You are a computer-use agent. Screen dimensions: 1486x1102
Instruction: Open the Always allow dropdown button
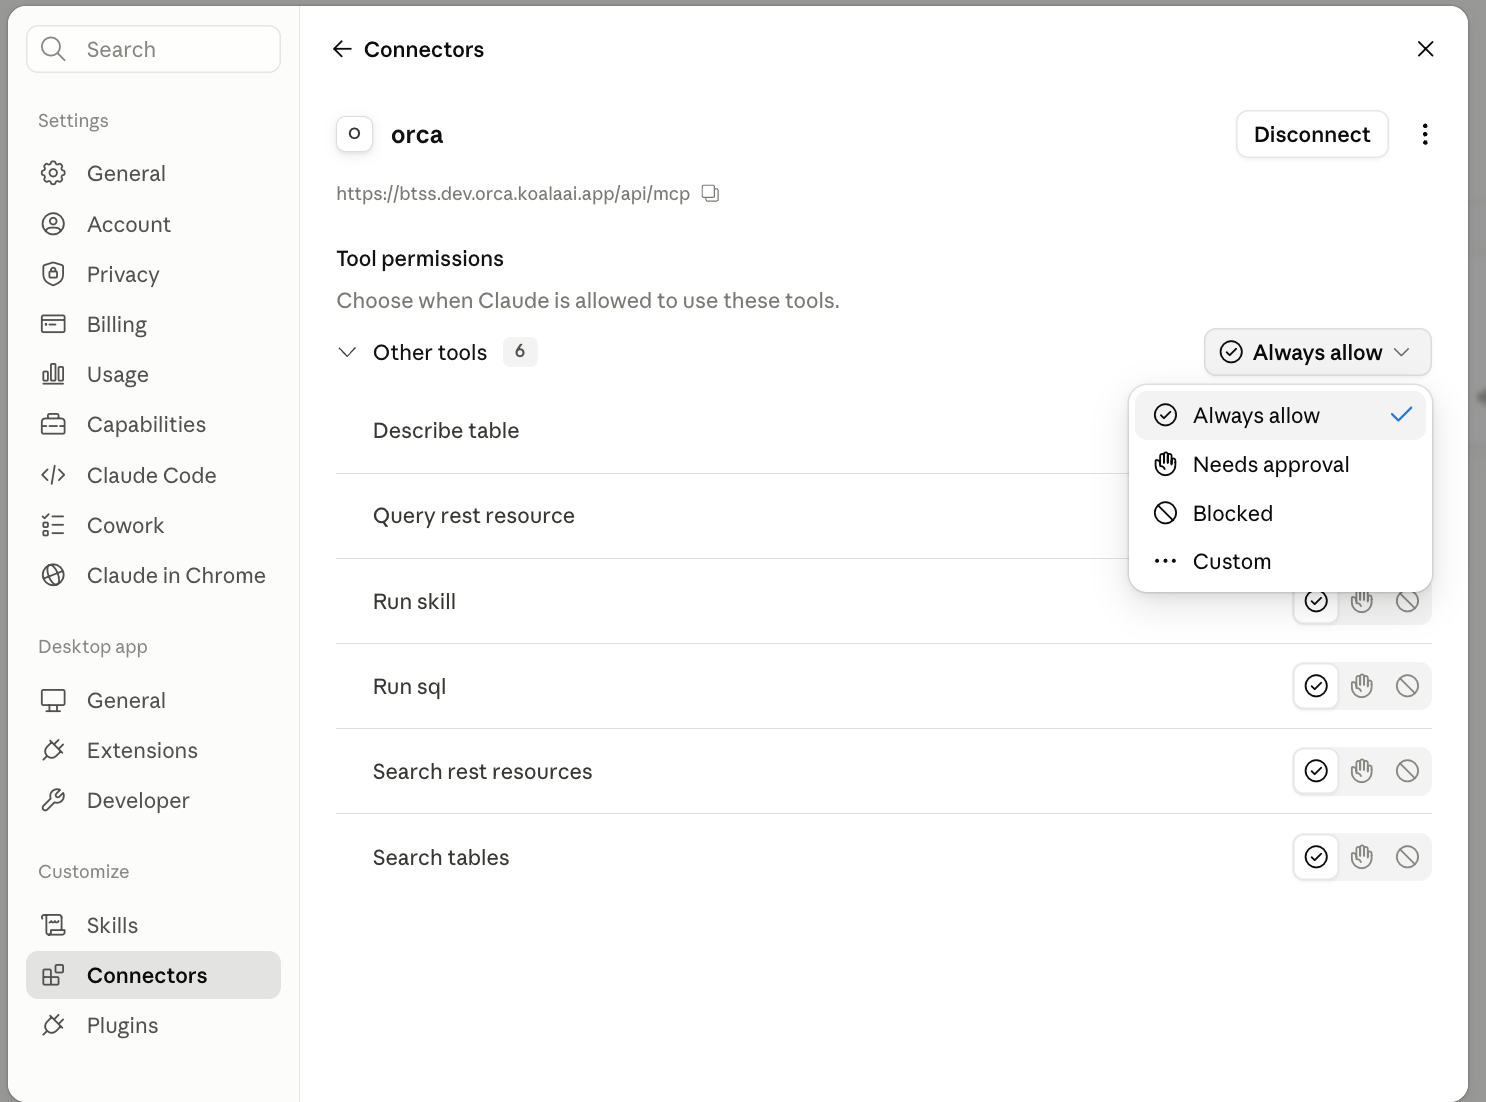(1317, 352)
